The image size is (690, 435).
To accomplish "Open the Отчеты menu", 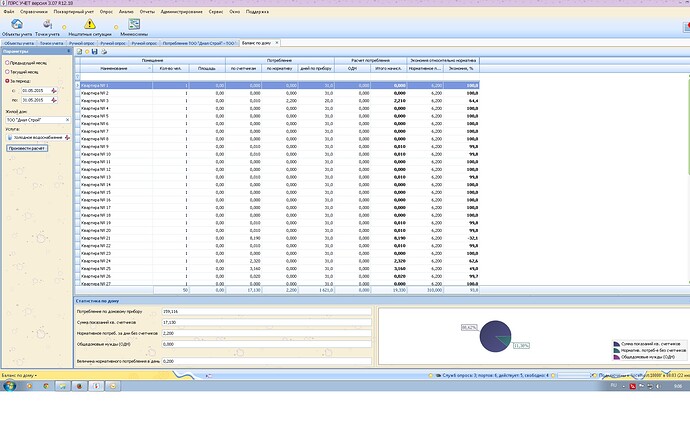I will point(147,12).
